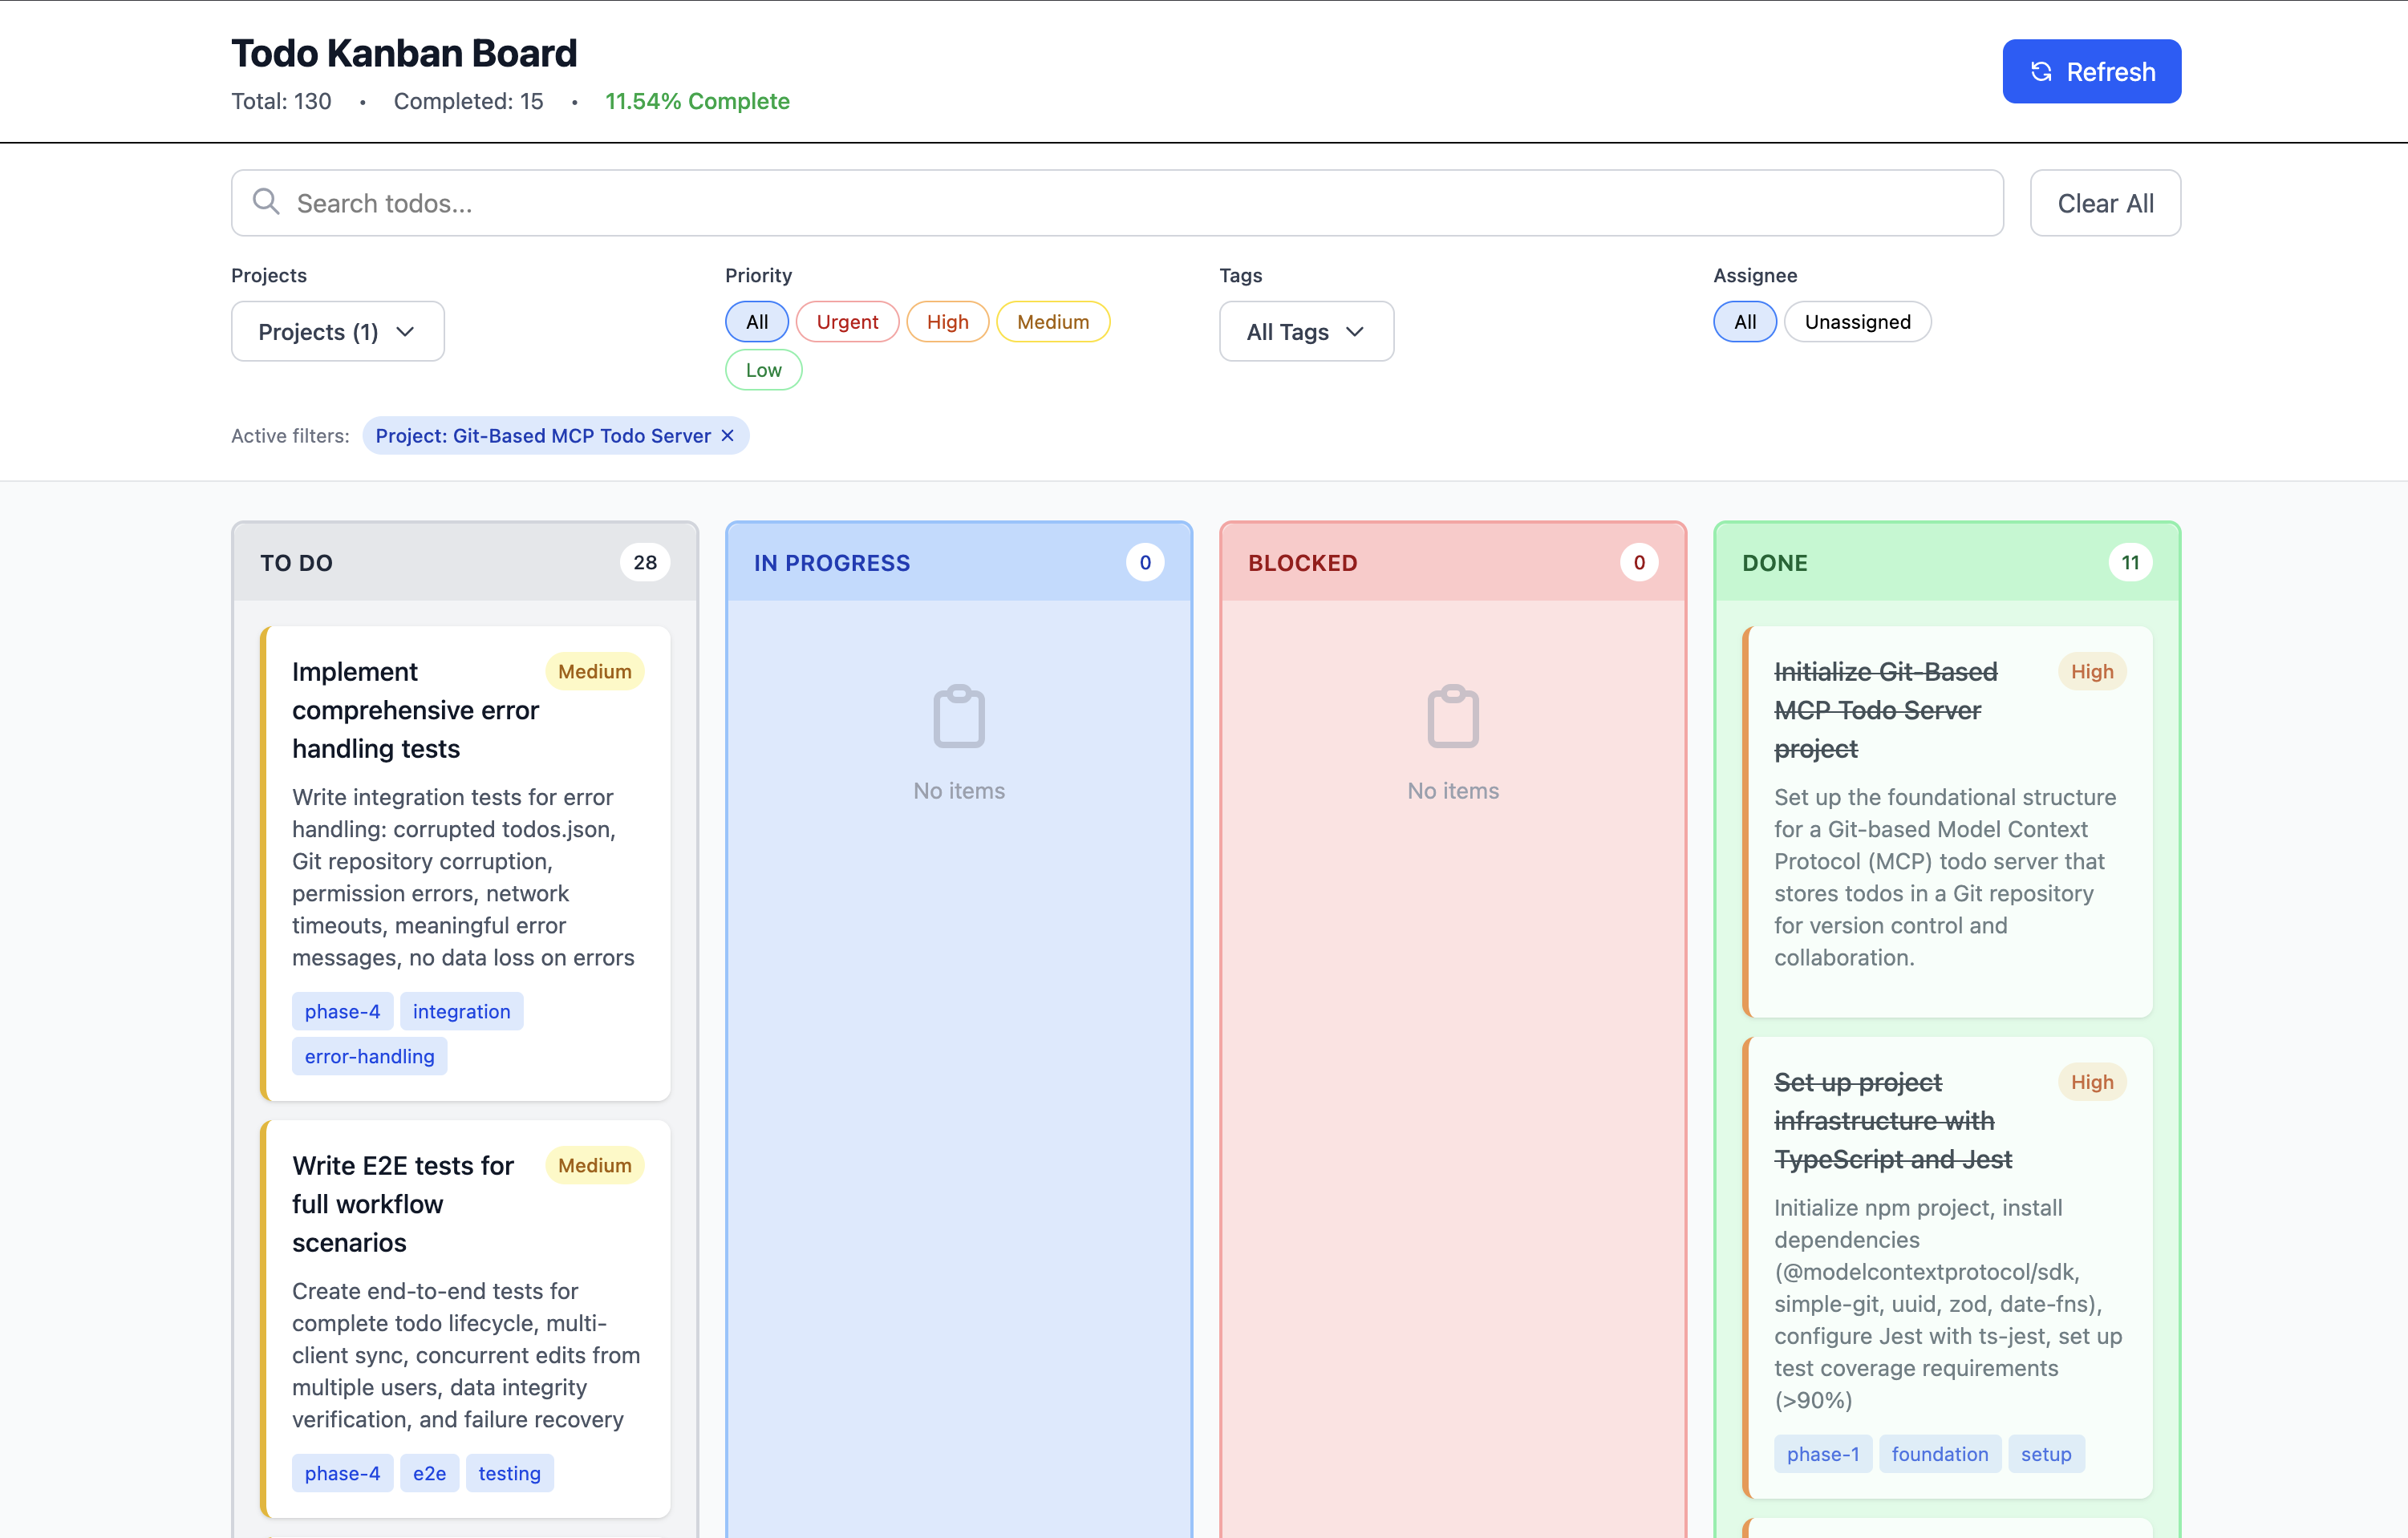Image resolution: width=2408 pixels, height=1538 pixels.
Task: Click the error handling tests description text
Action: 464,877
